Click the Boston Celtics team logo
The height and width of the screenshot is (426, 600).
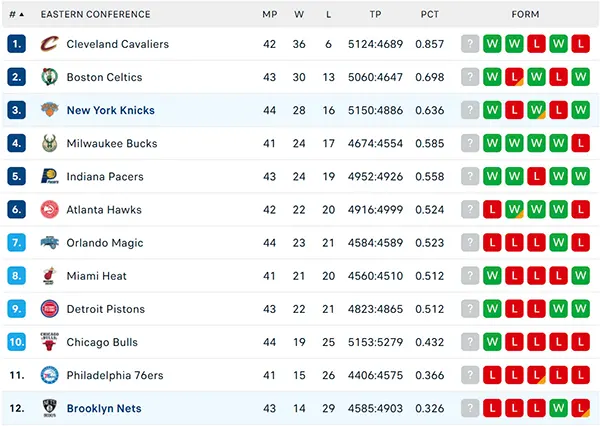50,77
